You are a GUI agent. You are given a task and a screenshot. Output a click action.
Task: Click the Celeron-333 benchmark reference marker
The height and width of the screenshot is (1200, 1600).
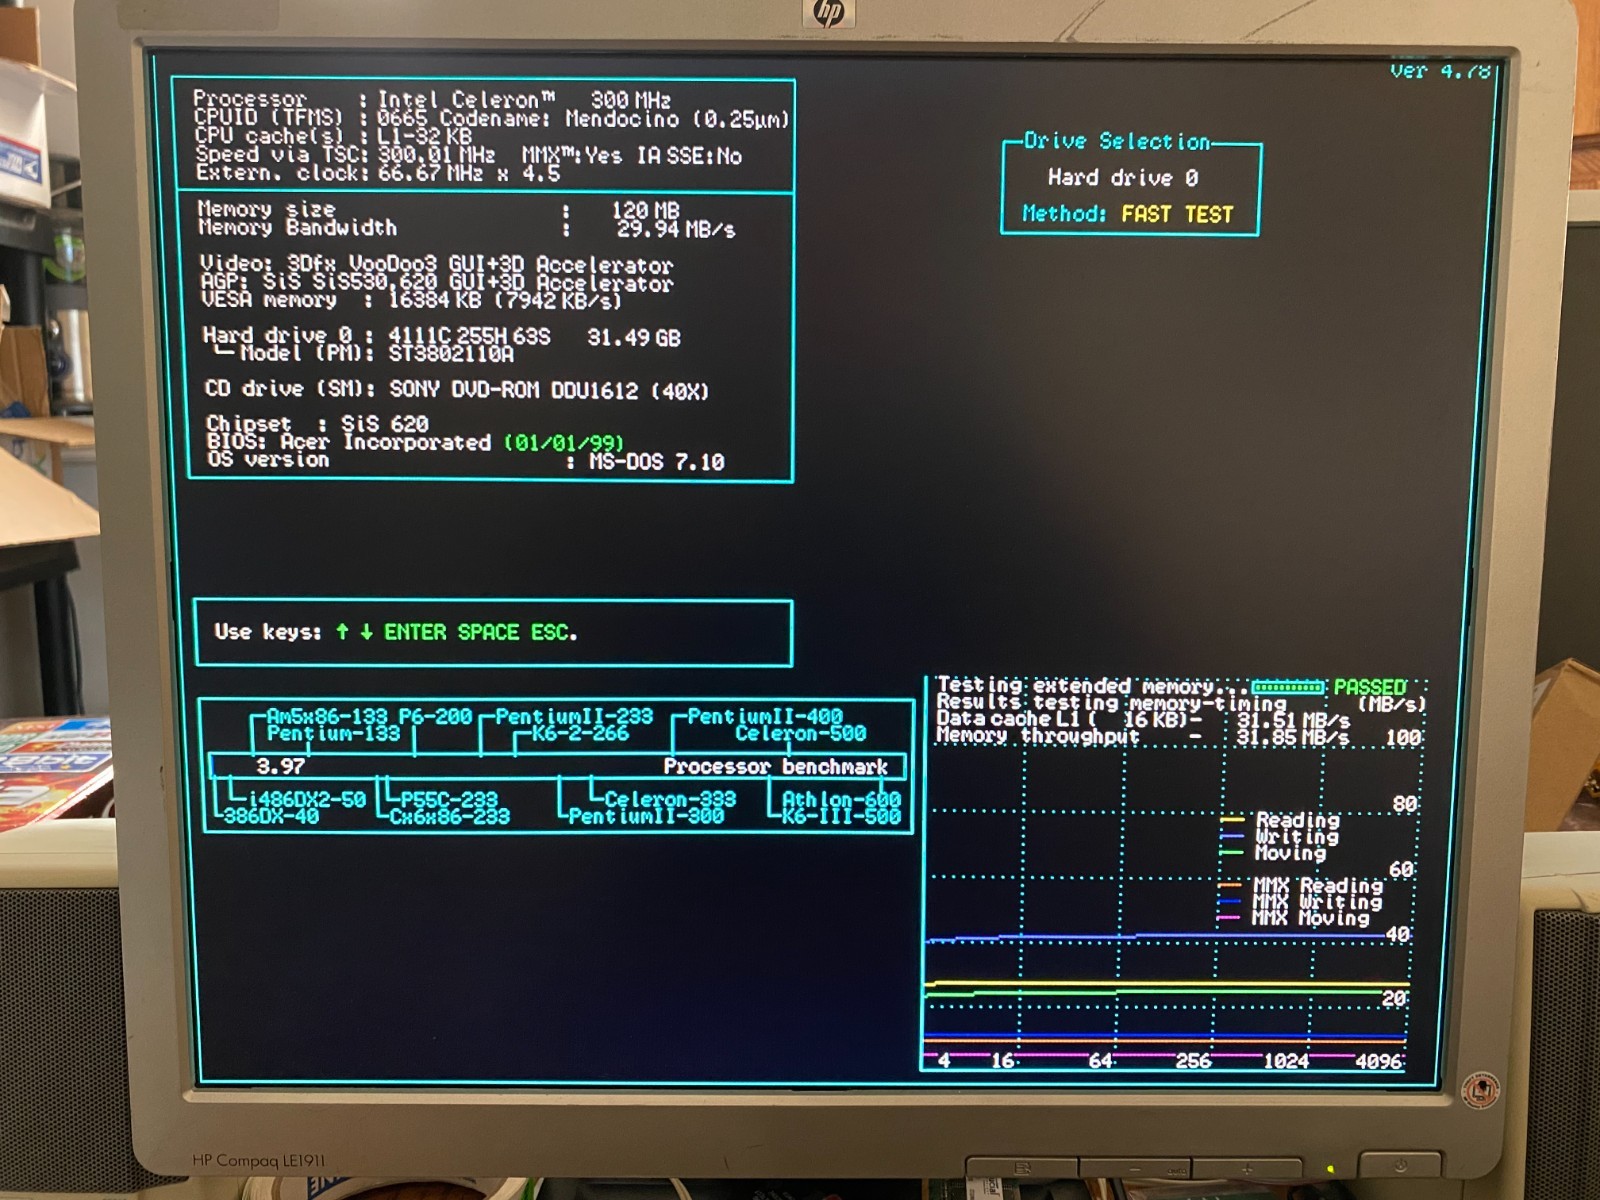[669, 799]
